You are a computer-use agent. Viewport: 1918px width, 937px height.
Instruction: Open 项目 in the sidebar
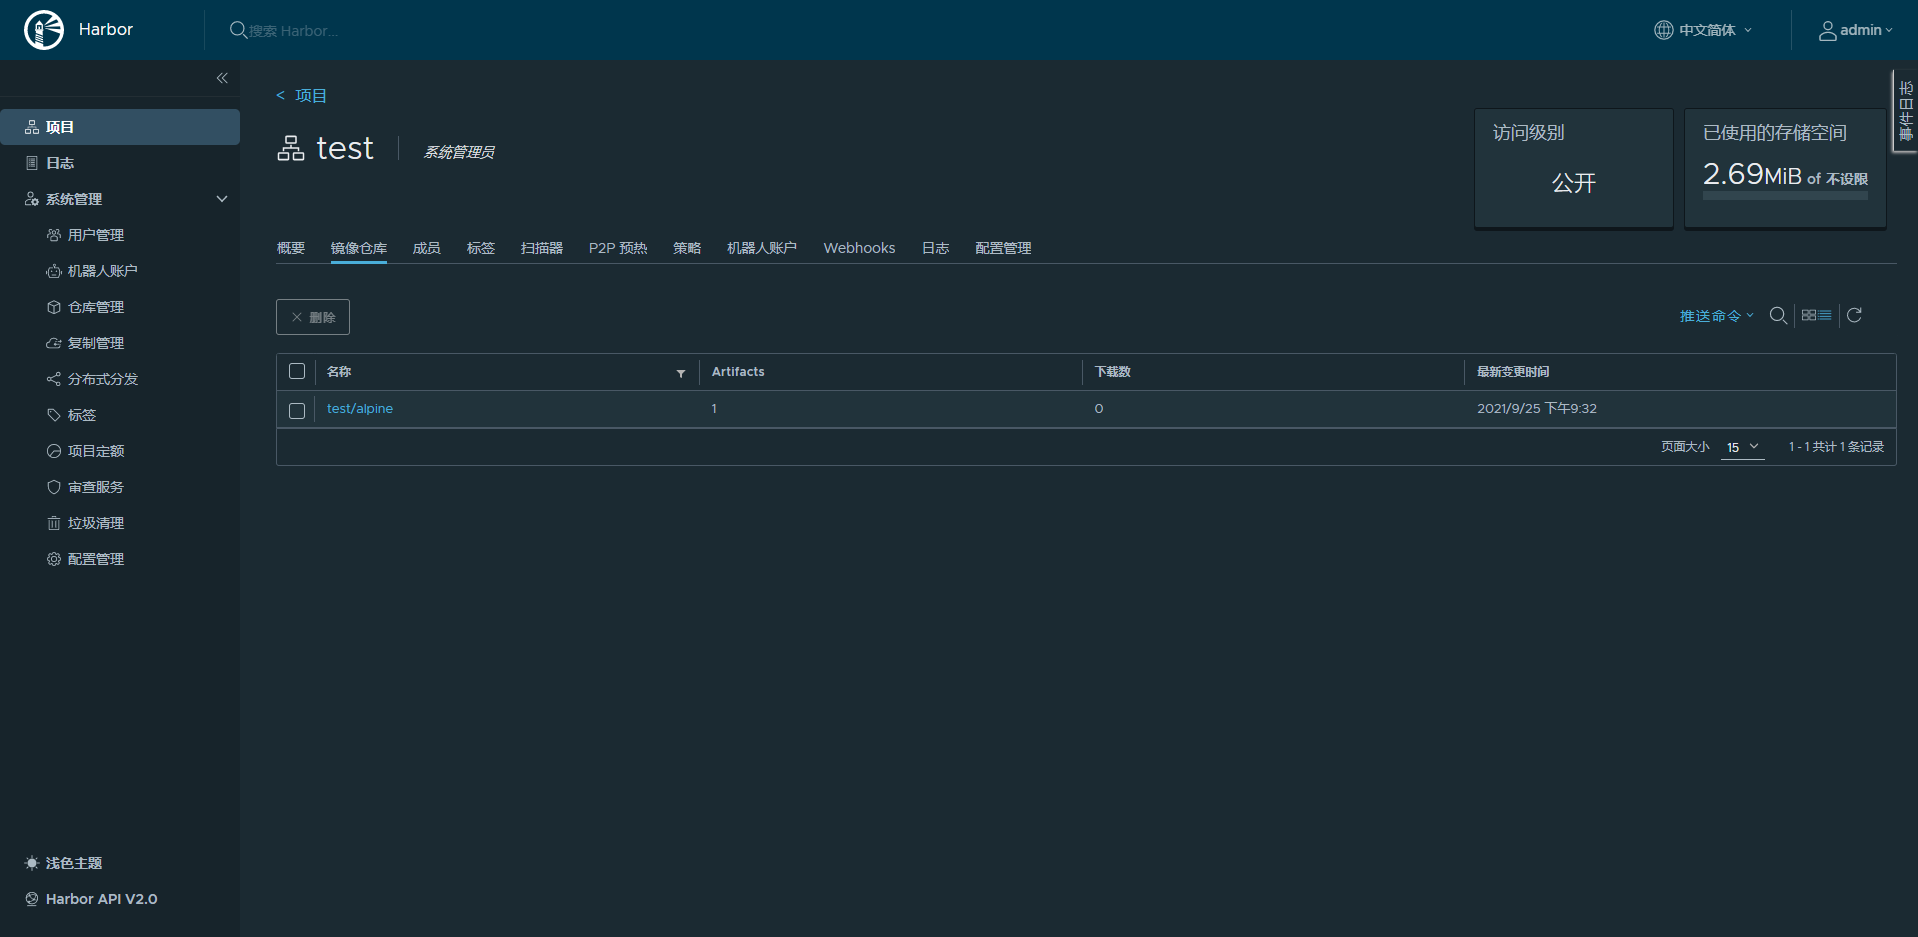pos(120,127)
